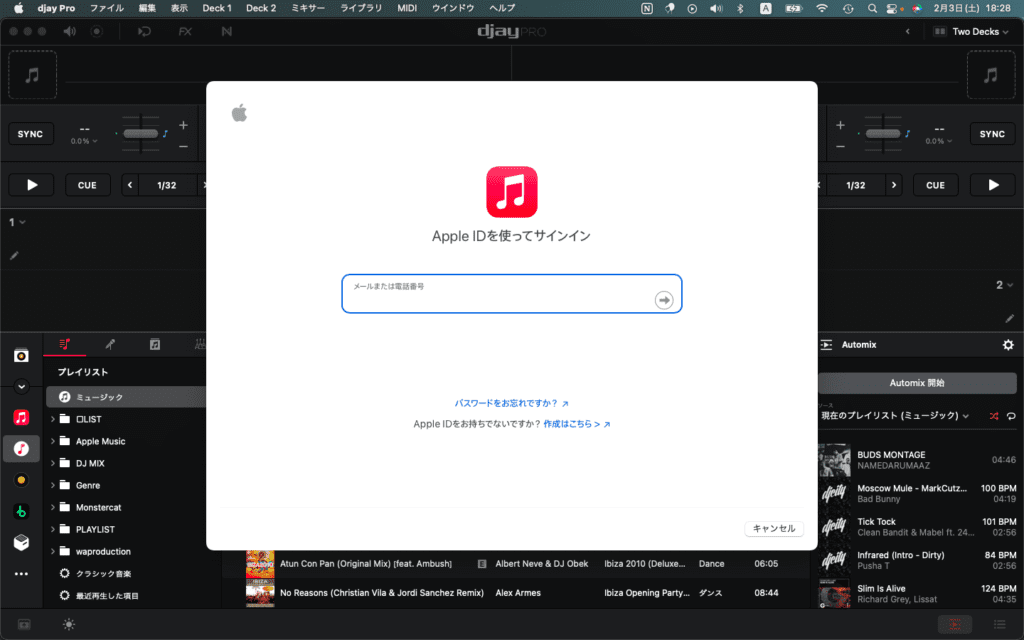Screen dimensions: 1024x640
Task: Click the blue key lock note icon on Deck 2
Action: (x=907, y=134)
